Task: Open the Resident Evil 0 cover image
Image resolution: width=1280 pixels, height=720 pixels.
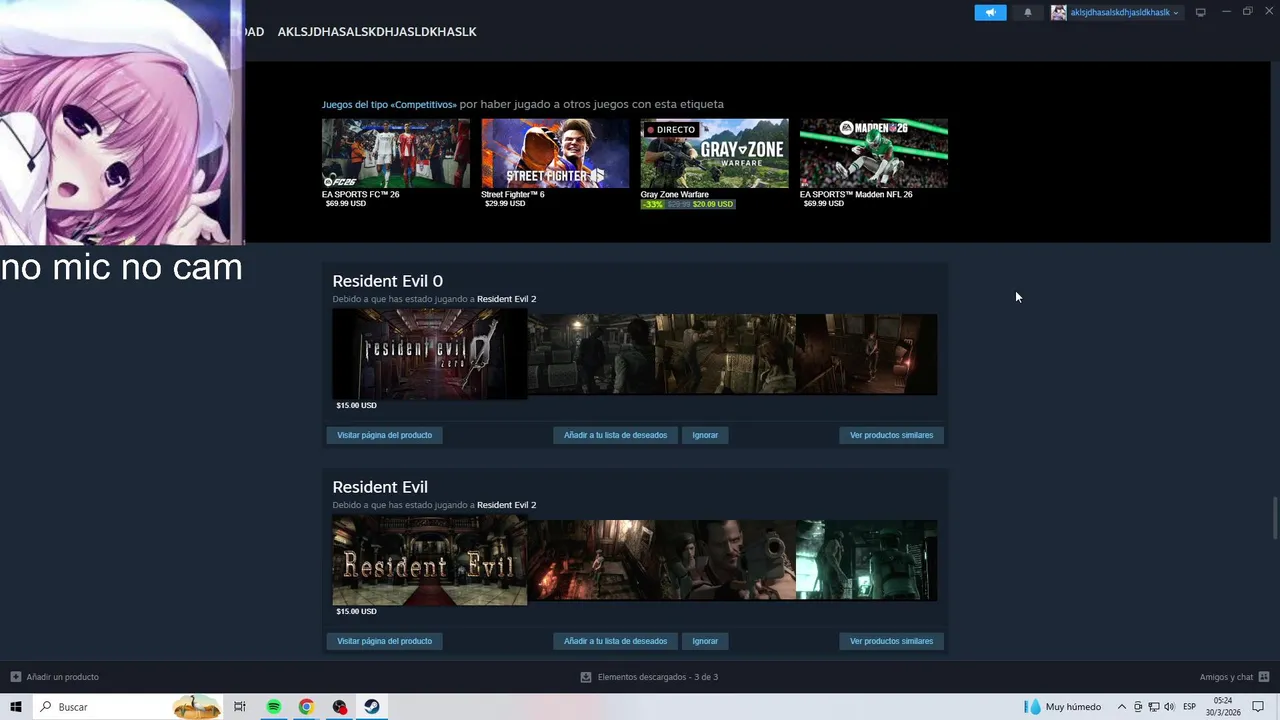Action: 430,354
